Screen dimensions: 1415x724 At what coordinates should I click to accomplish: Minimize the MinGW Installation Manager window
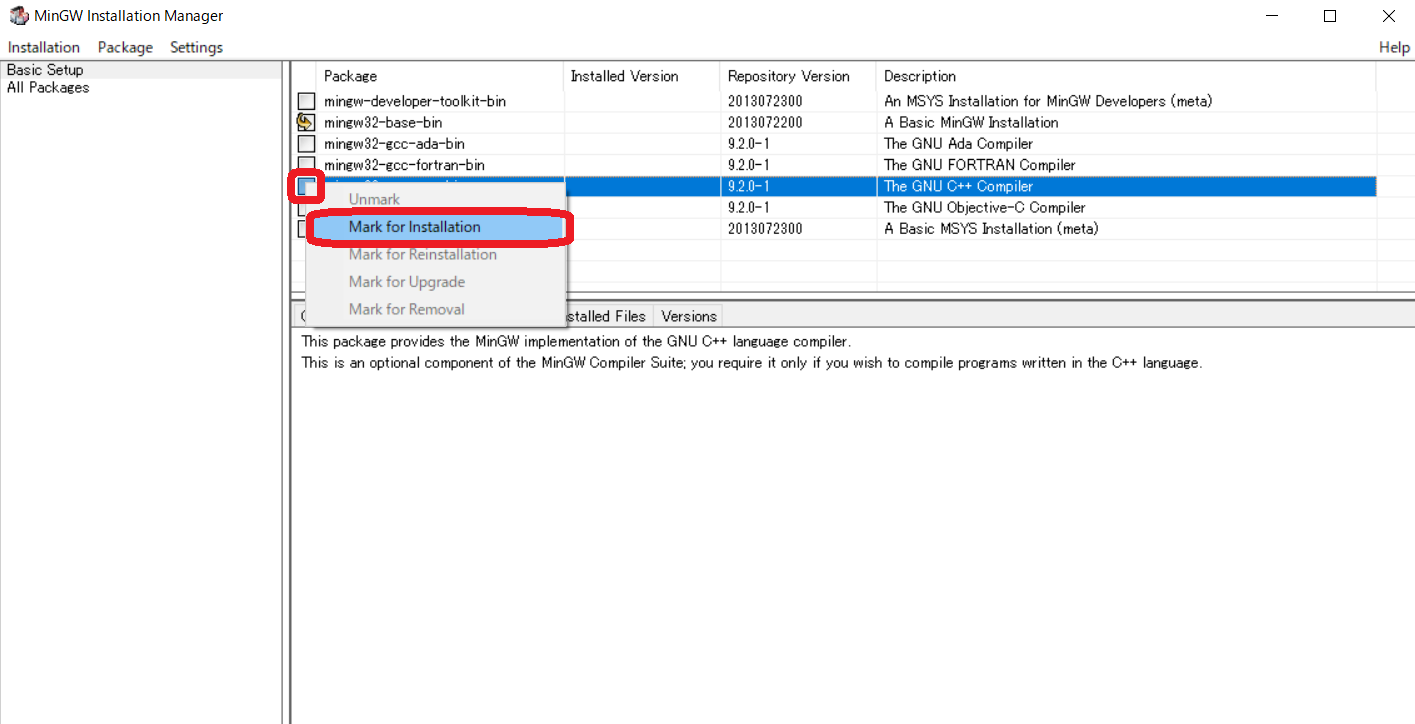(x=1271, y=16)
